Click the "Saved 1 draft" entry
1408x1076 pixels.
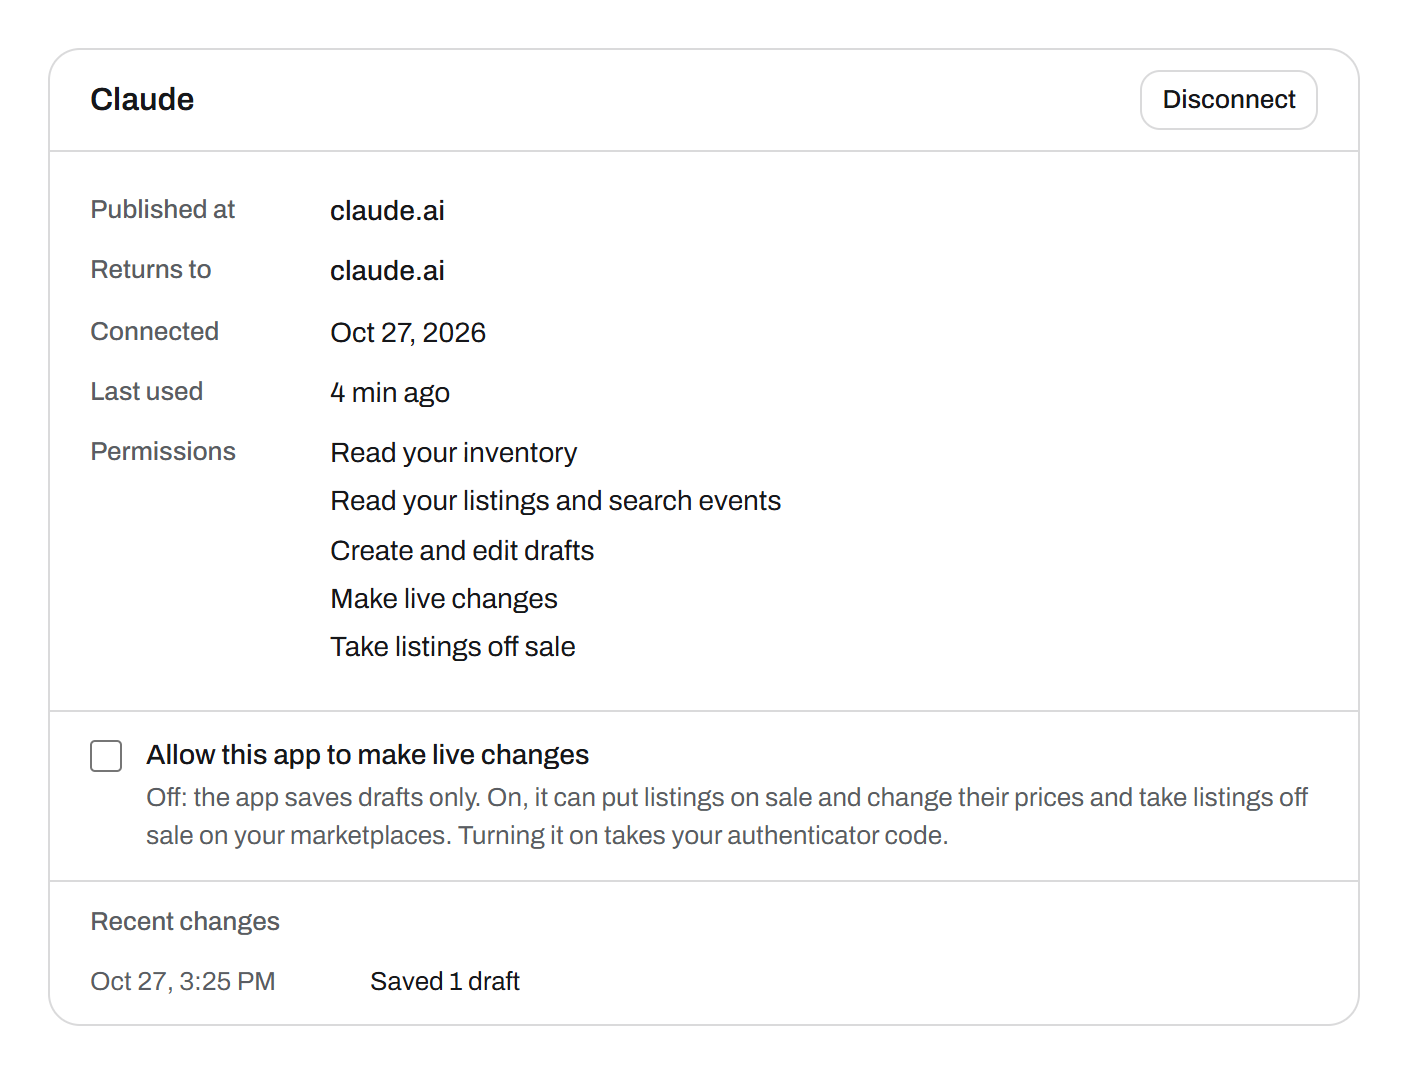tap(445, 982)
